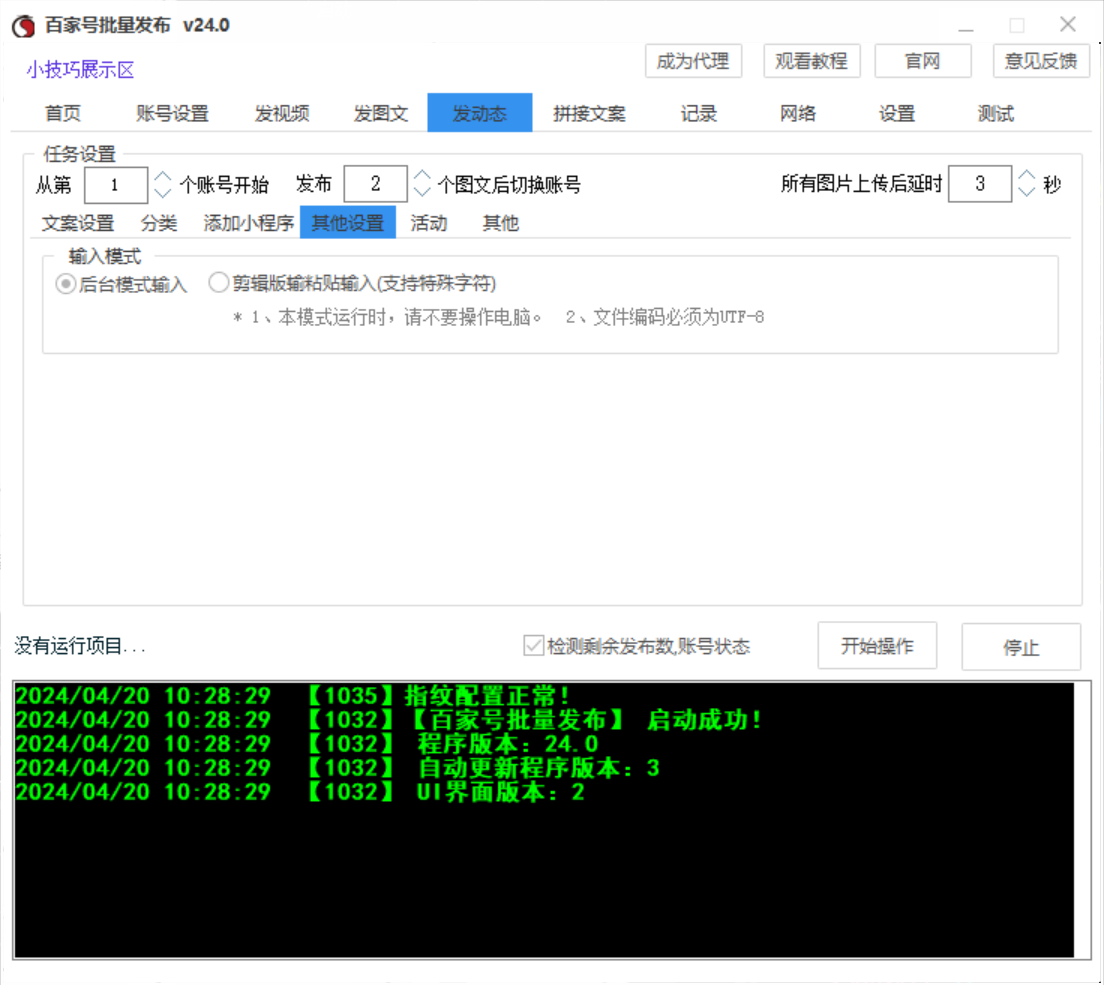Viewport: 1104px width, 985px height.
Task: Increase the upload delay seconds
Action: coord(1027,175)
